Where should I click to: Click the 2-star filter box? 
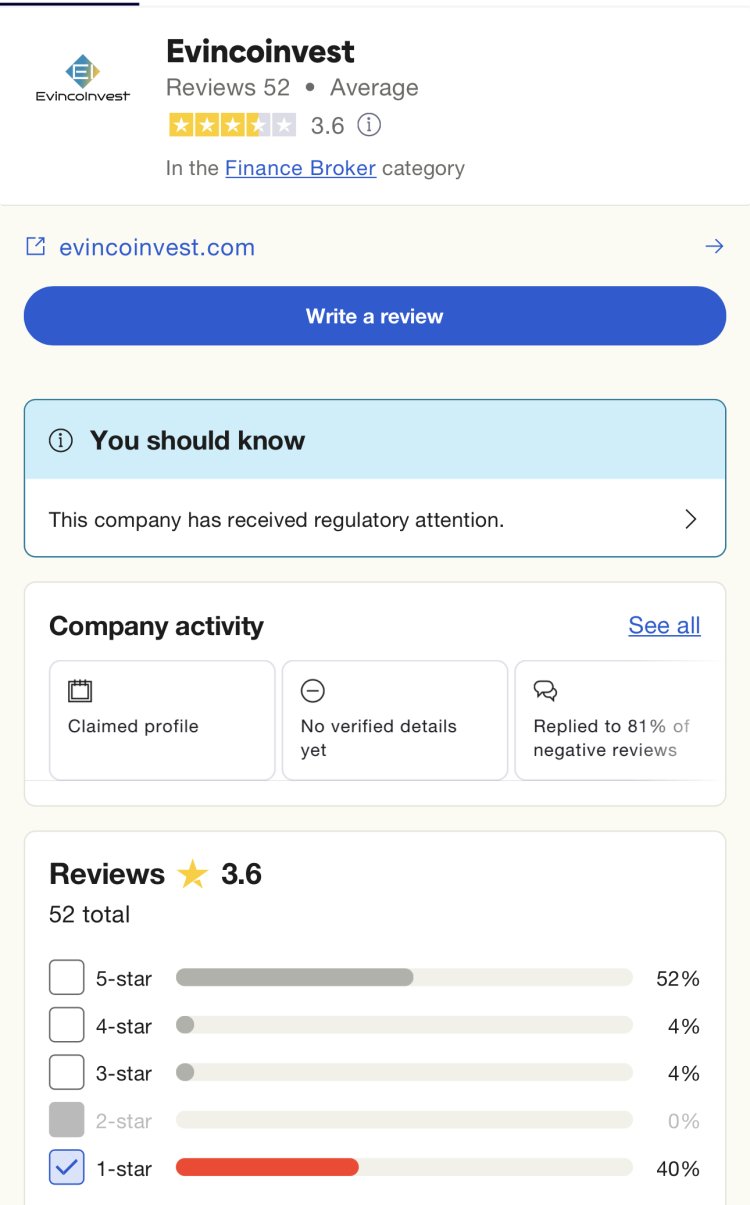[66, 1119]
